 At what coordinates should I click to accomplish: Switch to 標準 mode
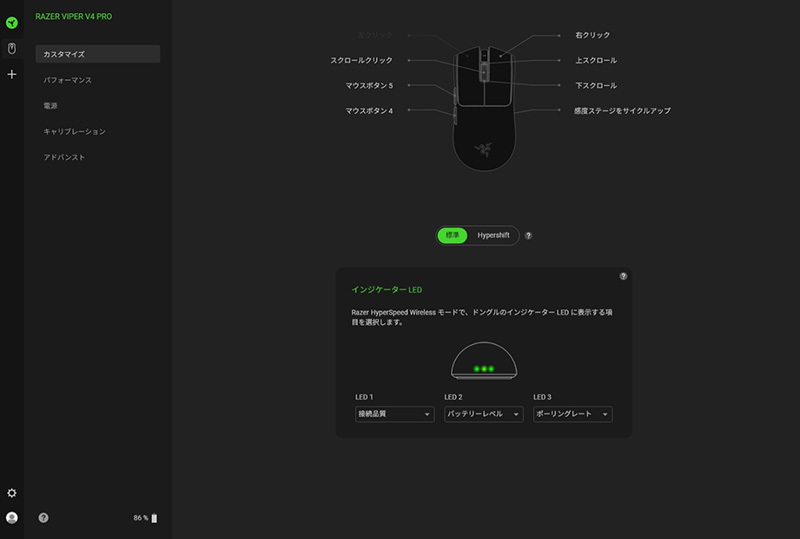point(452,235)
